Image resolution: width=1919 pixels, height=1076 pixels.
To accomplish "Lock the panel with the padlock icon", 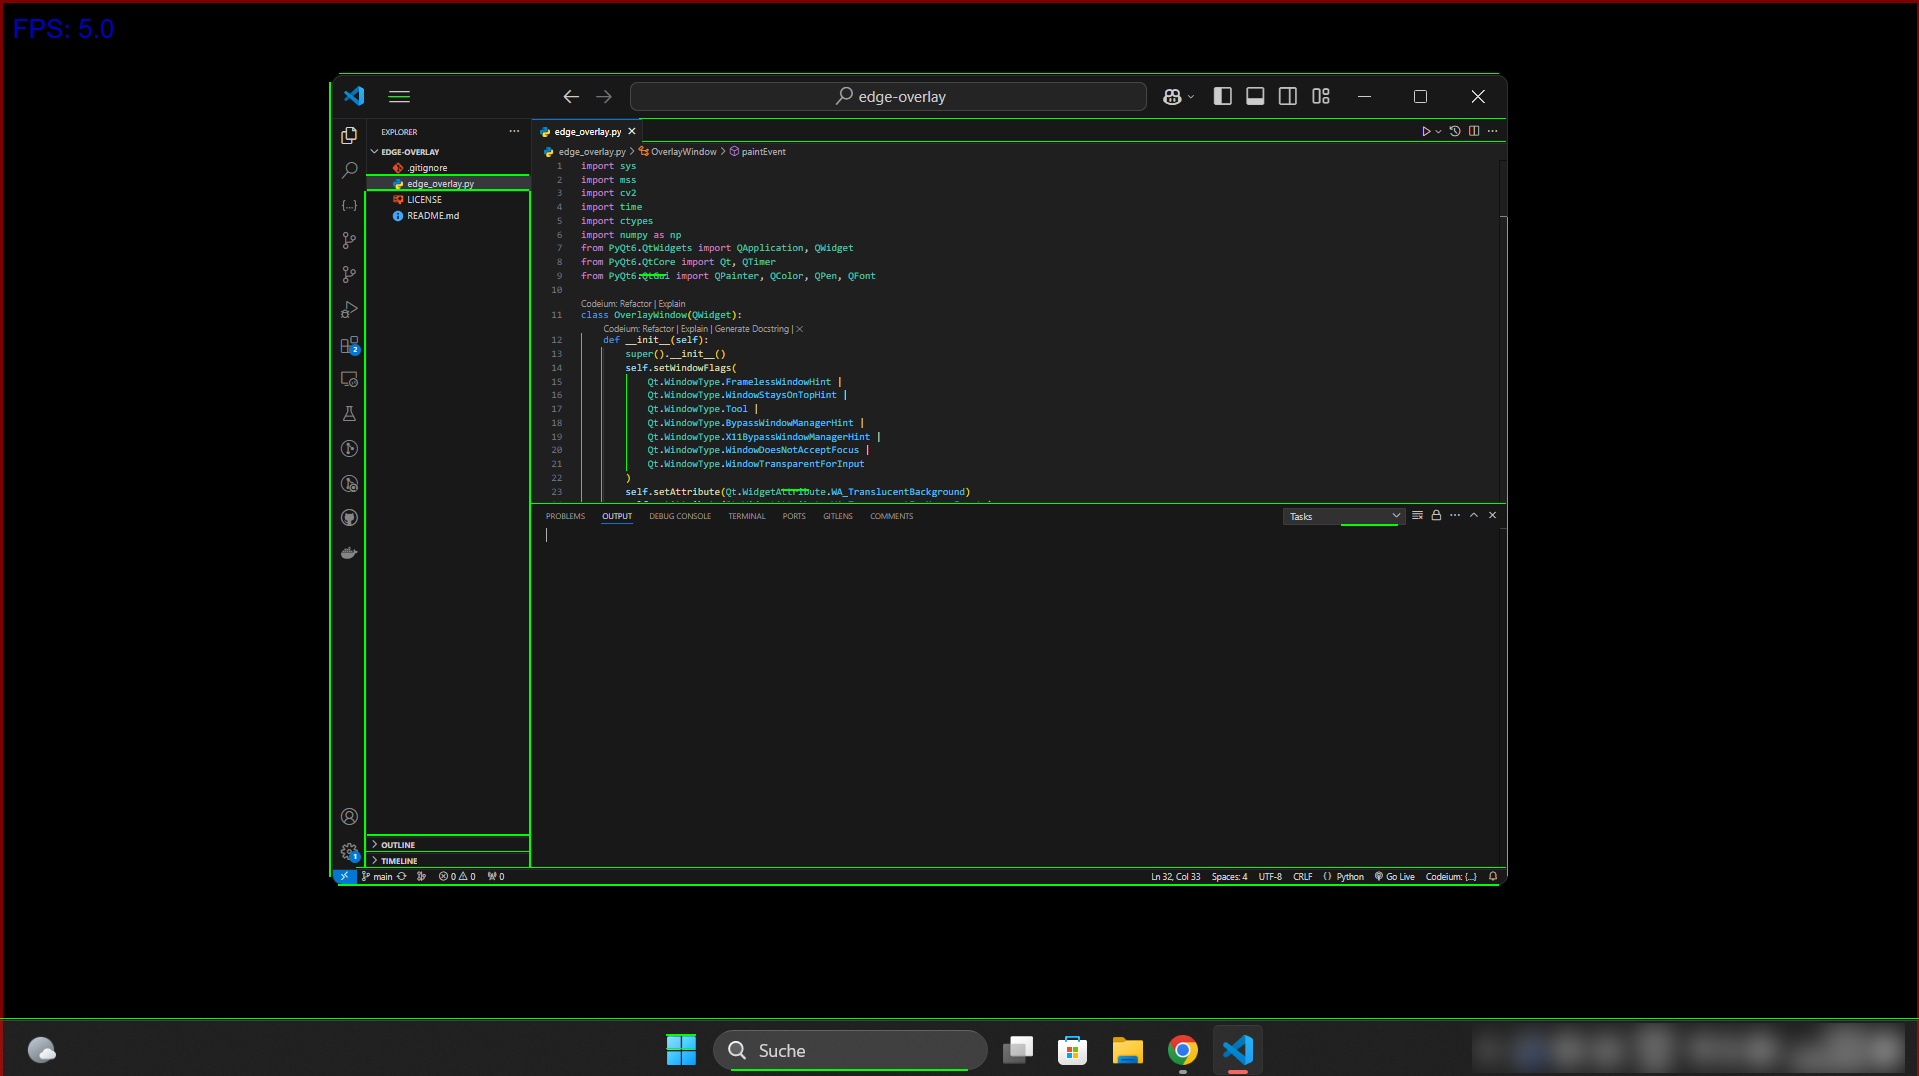I will pyautogui.click(x=1436, y=515).
